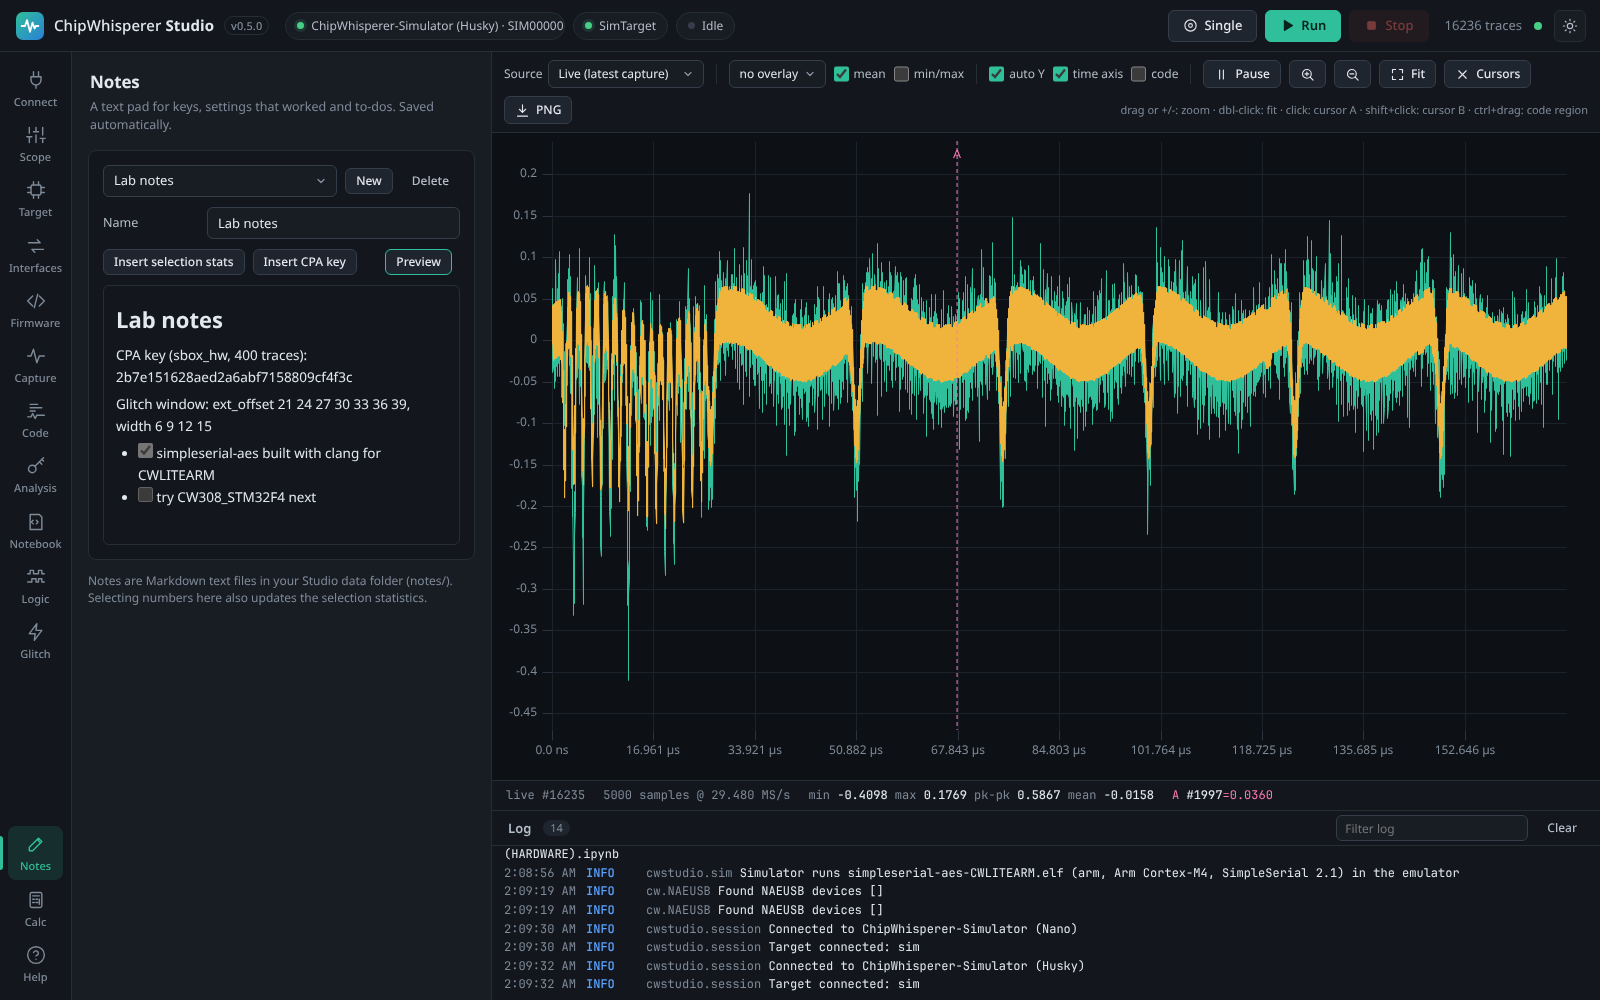Download the plot as PNG
Viewport: 1600px width, 1000px height.
(x=538, y=110)
